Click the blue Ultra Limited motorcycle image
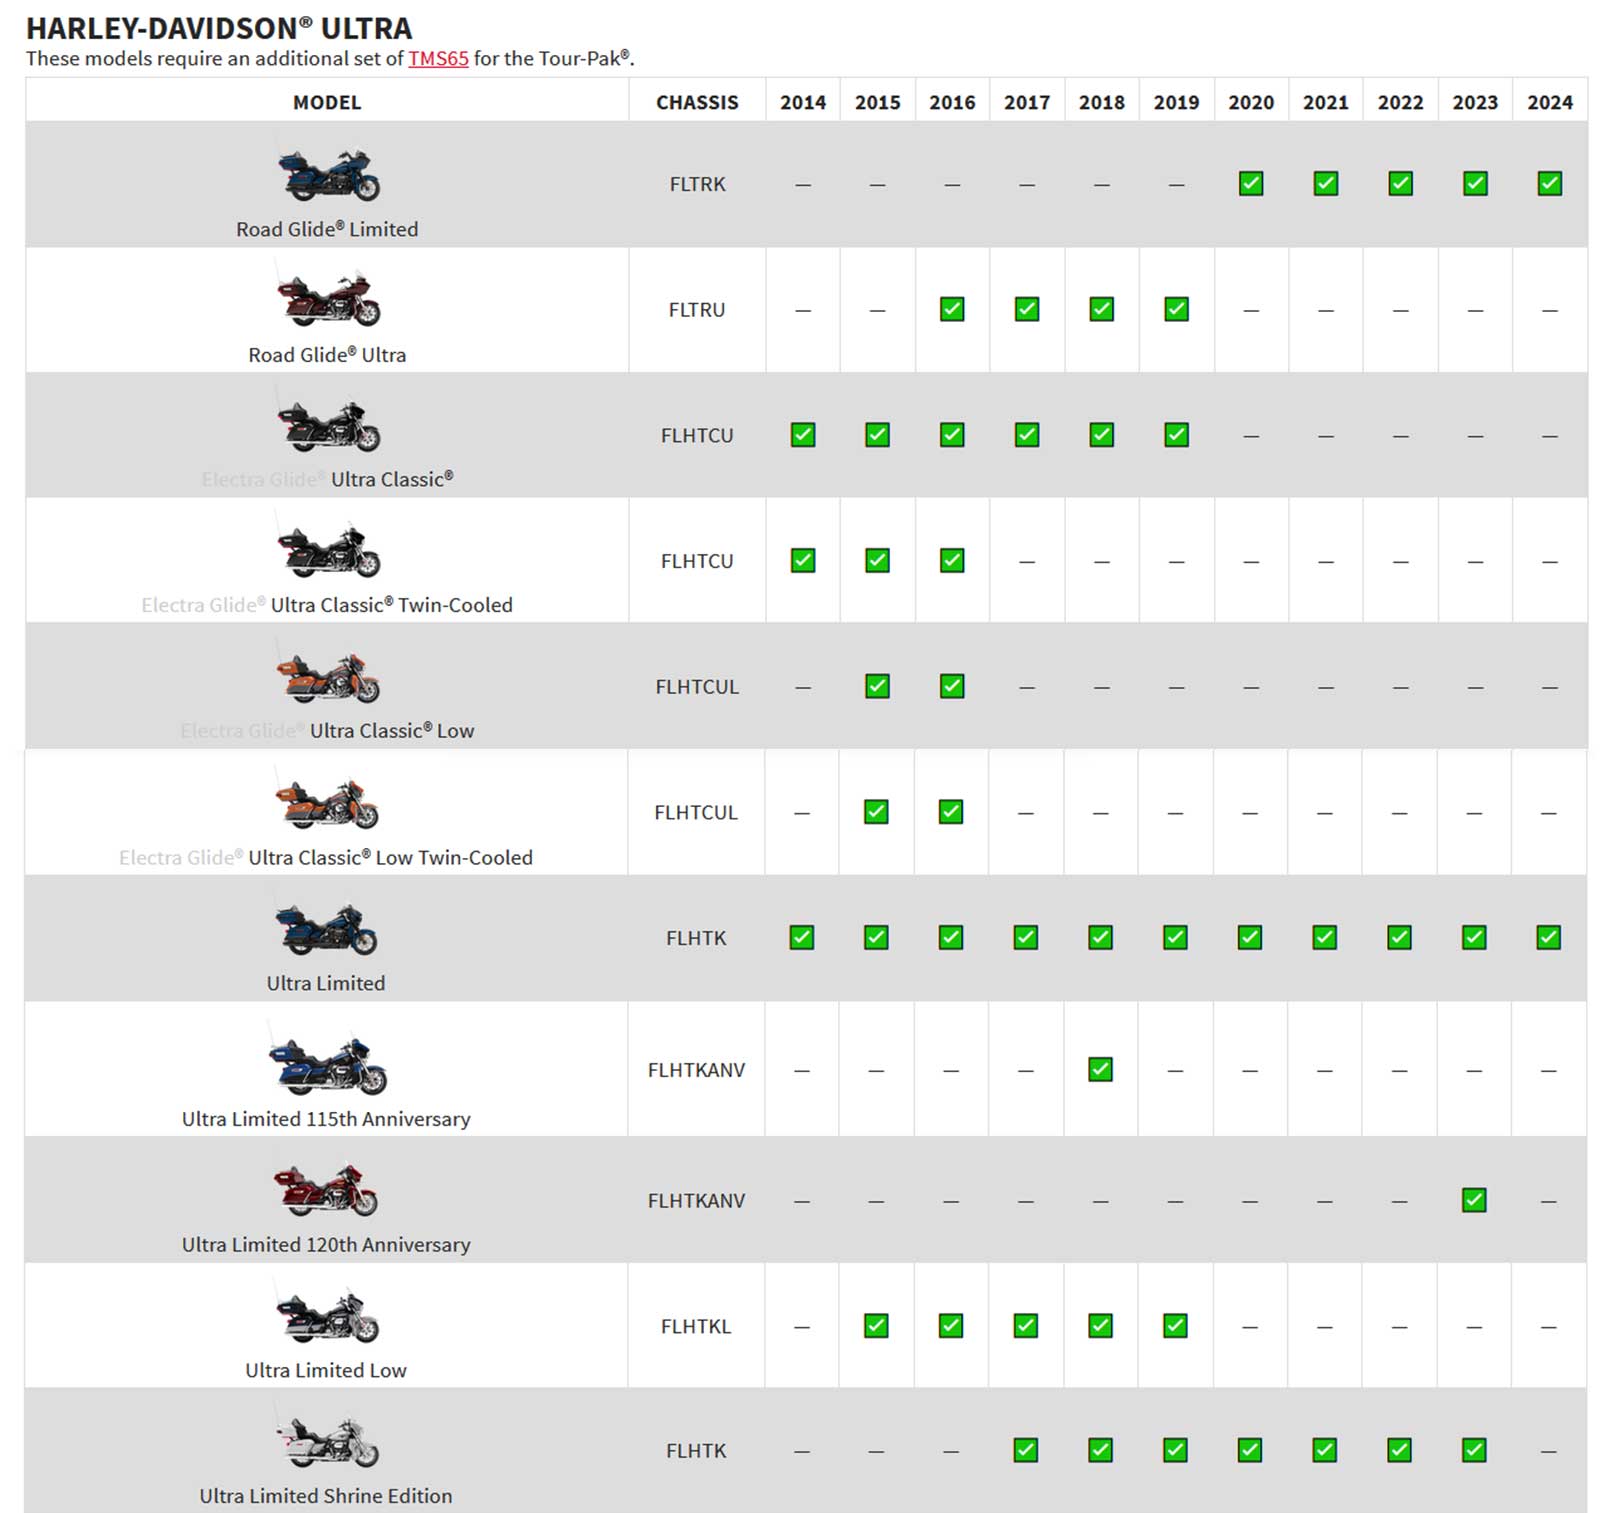 click(326, 929)
